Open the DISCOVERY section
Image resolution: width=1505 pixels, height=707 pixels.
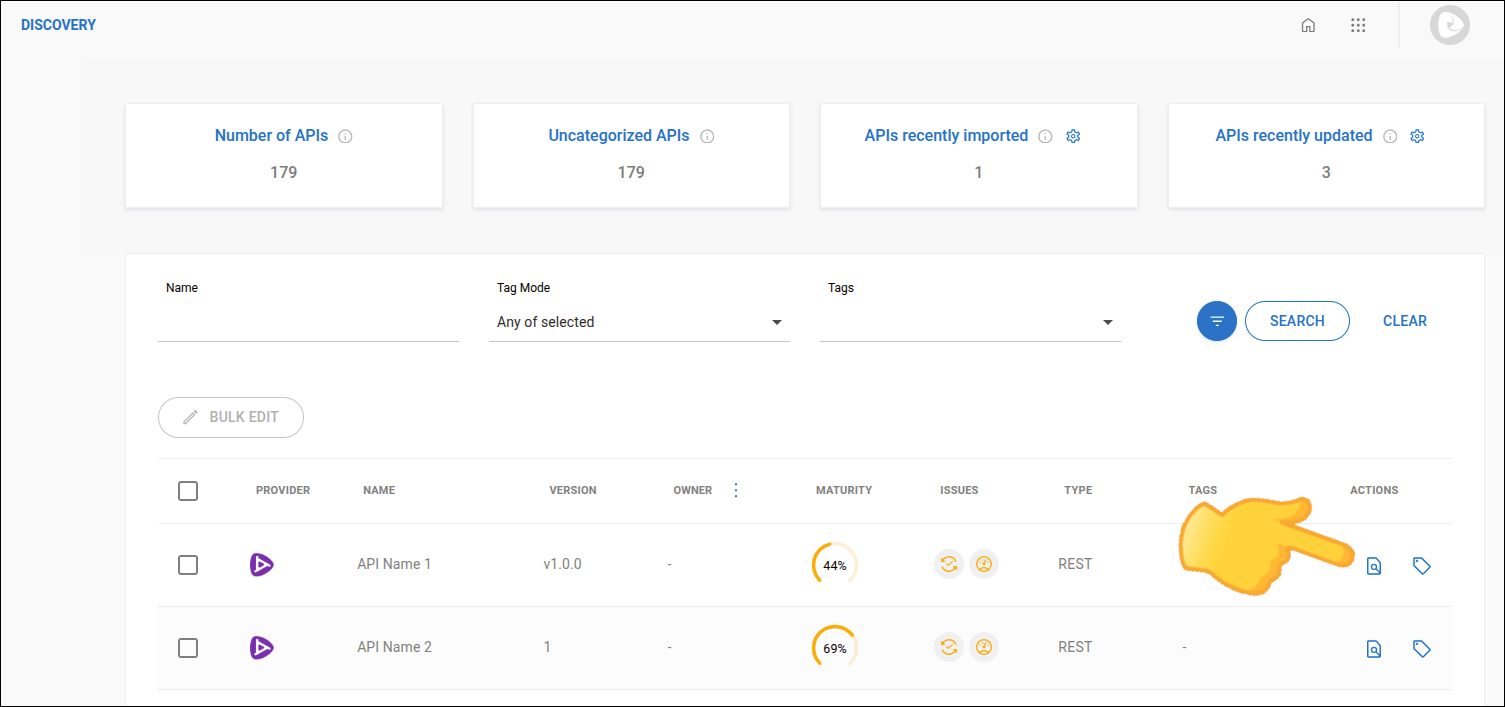click(x=57, y=24)
